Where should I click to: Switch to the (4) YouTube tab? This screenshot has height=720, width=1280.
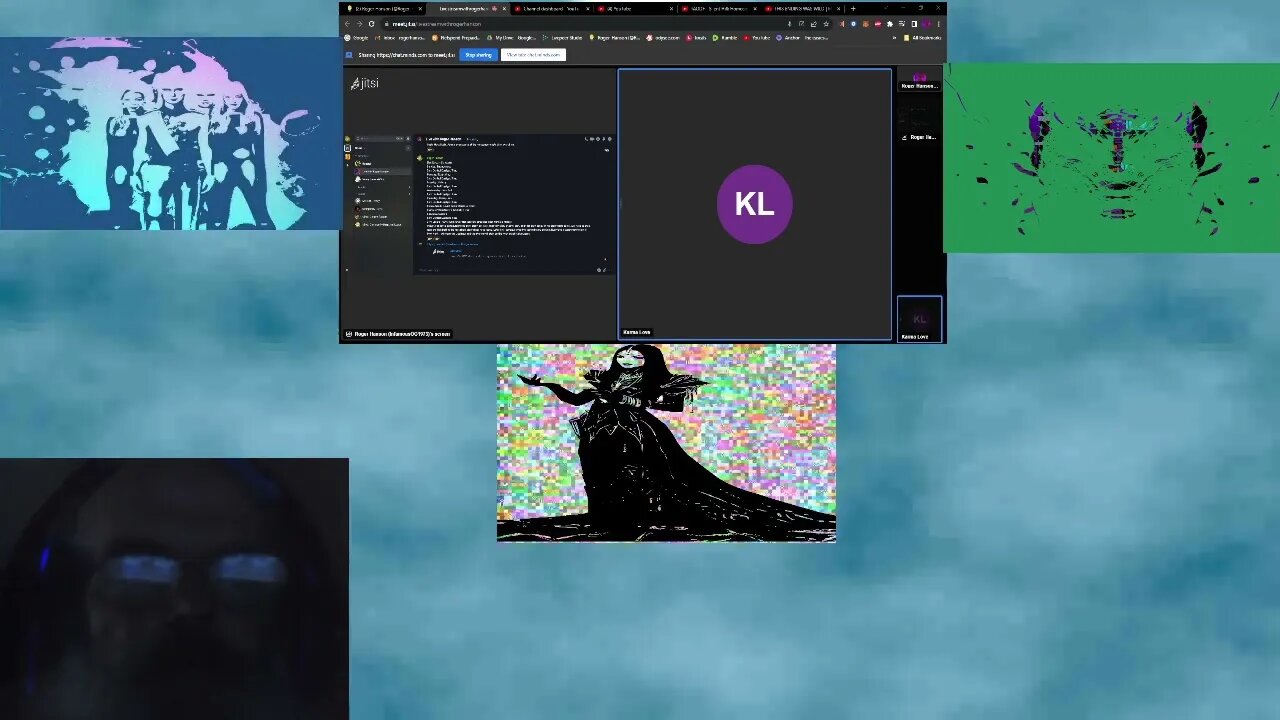tap(637, 8)
